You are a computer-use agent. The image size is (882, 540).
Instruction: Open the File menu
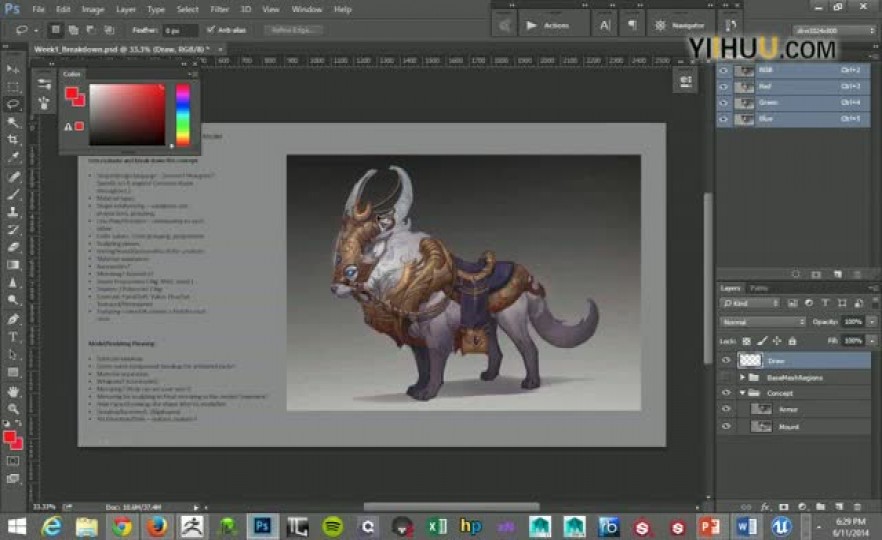coord(38,10)
